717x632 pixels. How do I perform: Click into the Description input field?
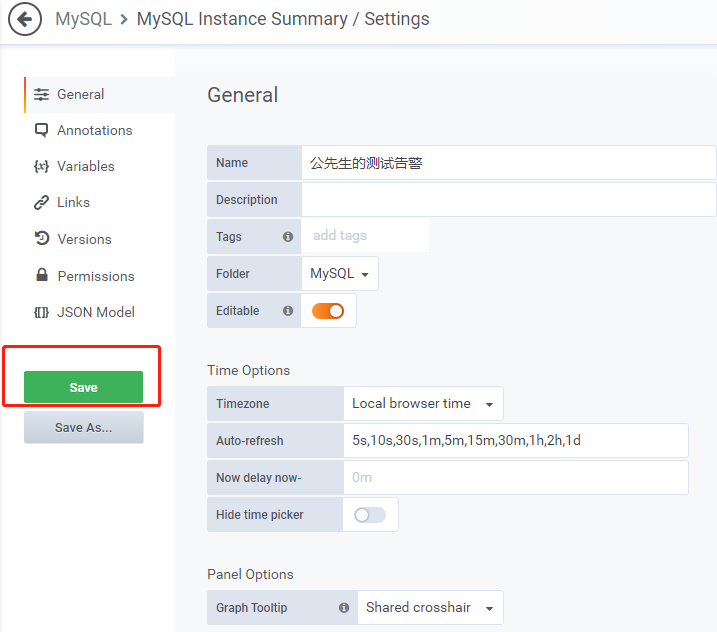[x=508, y=199]
